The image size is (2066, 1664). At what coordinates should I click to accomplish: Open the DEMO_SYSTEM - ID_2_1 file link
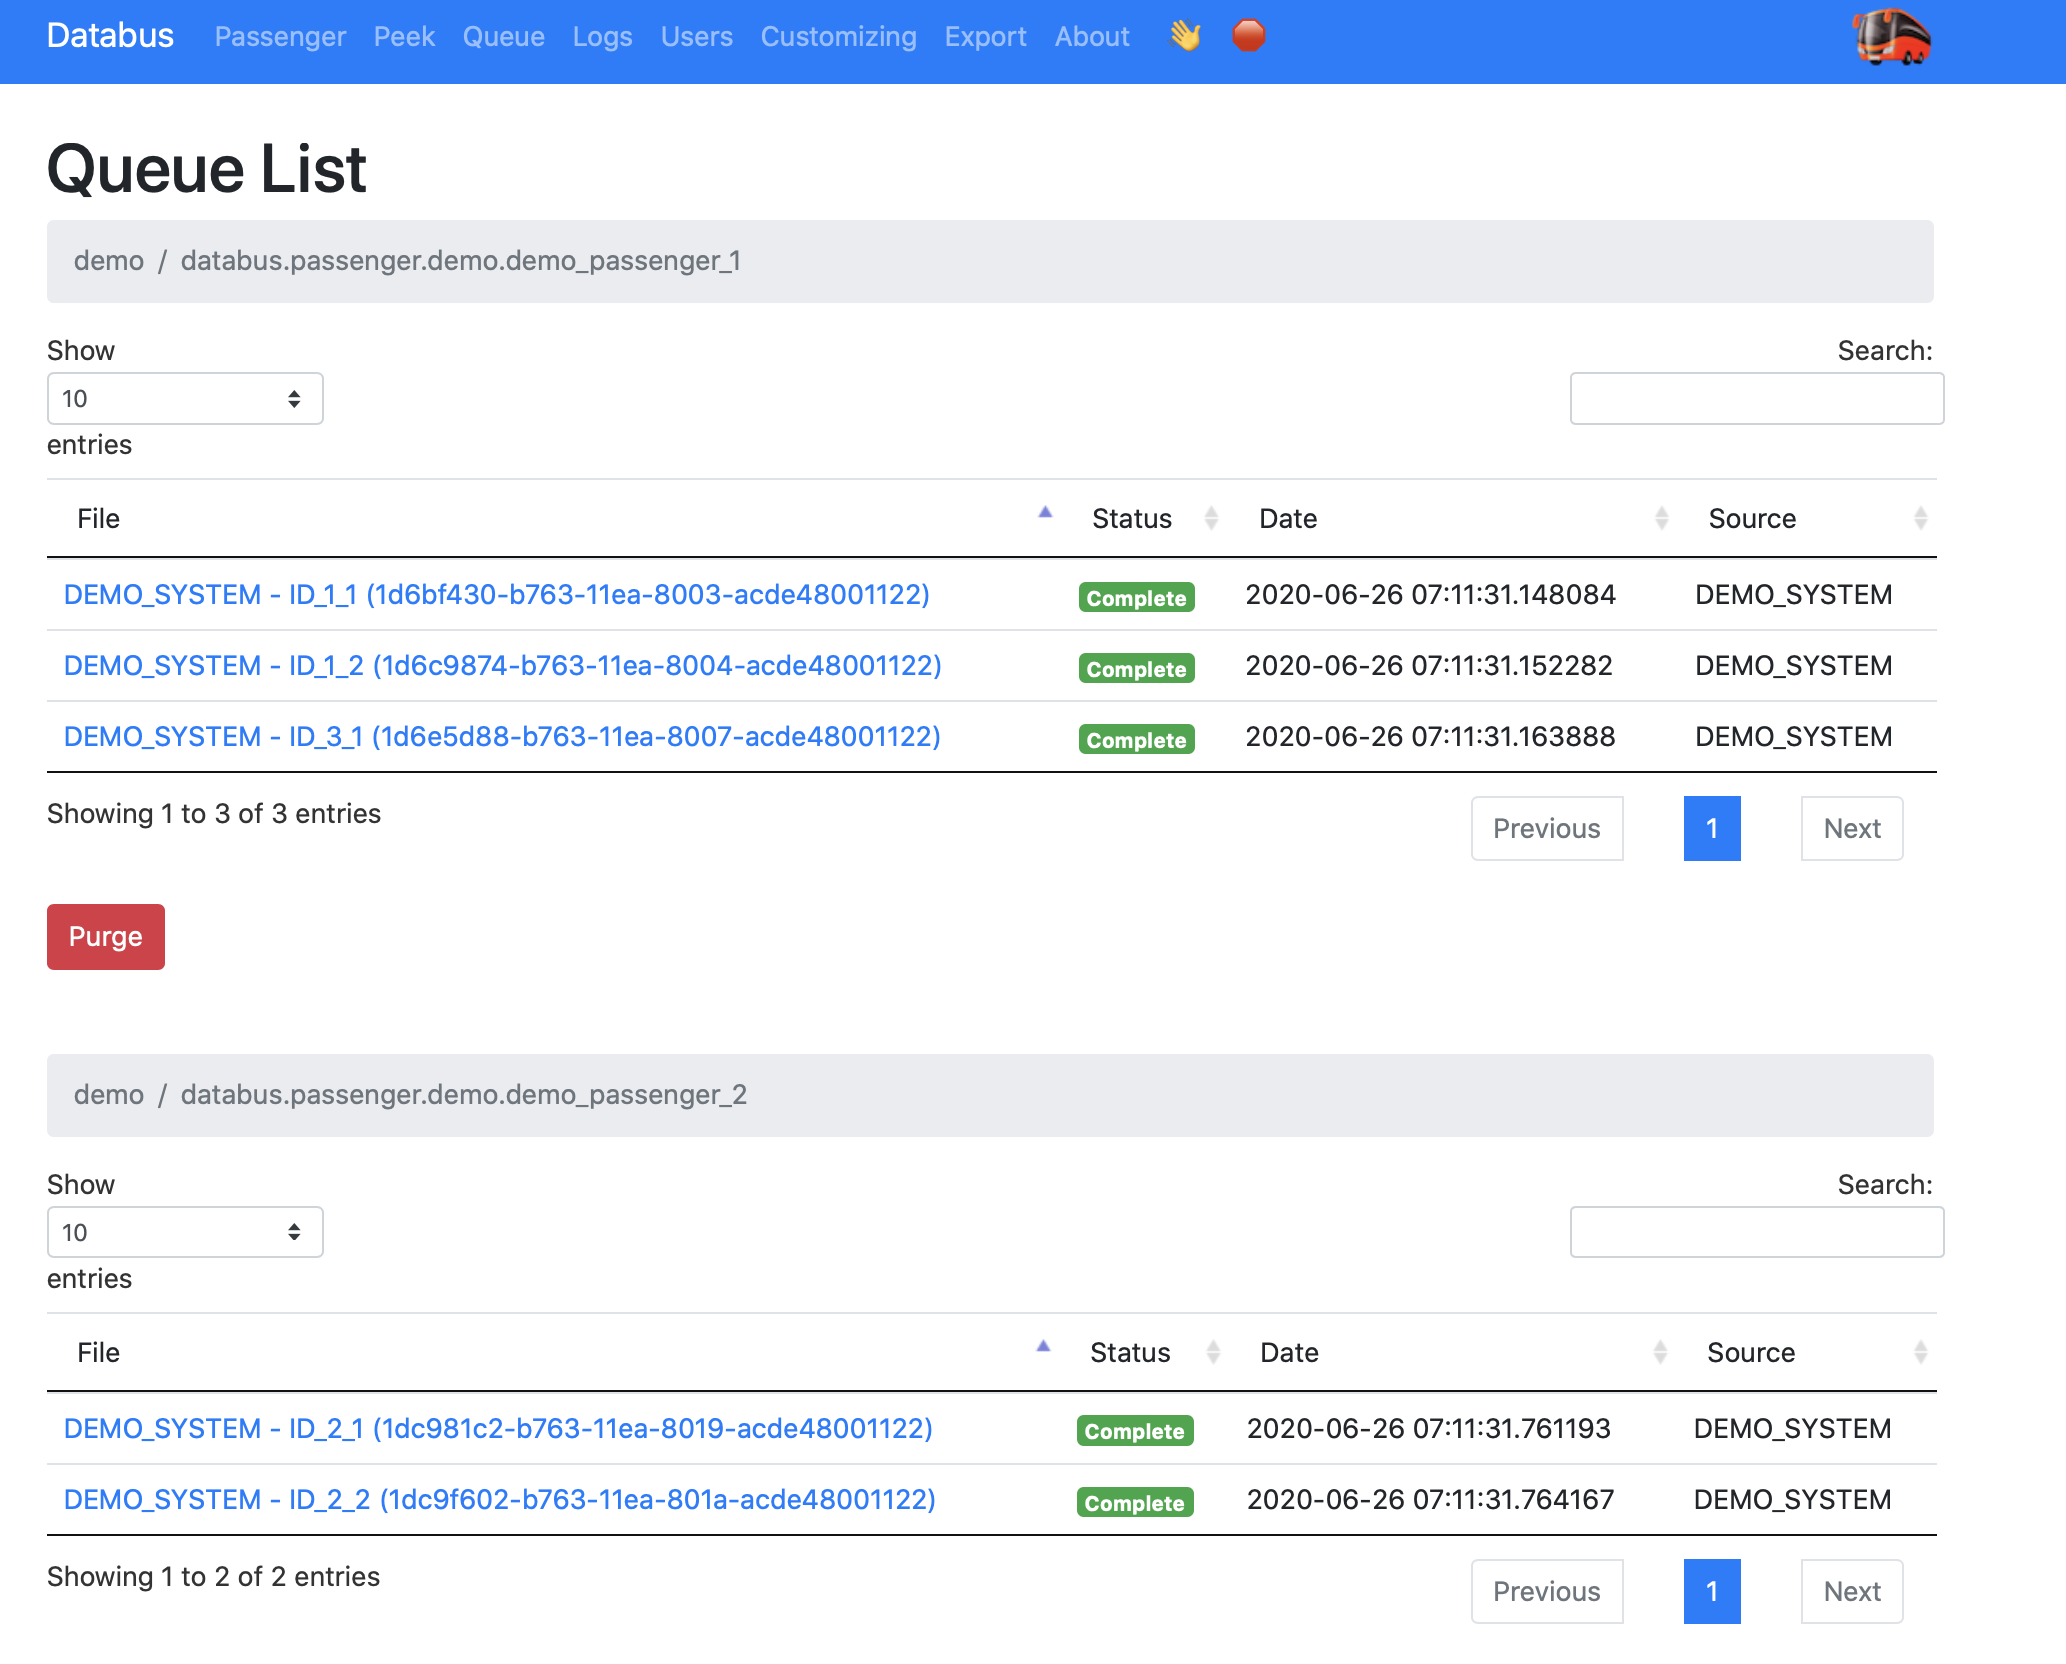498,1429
